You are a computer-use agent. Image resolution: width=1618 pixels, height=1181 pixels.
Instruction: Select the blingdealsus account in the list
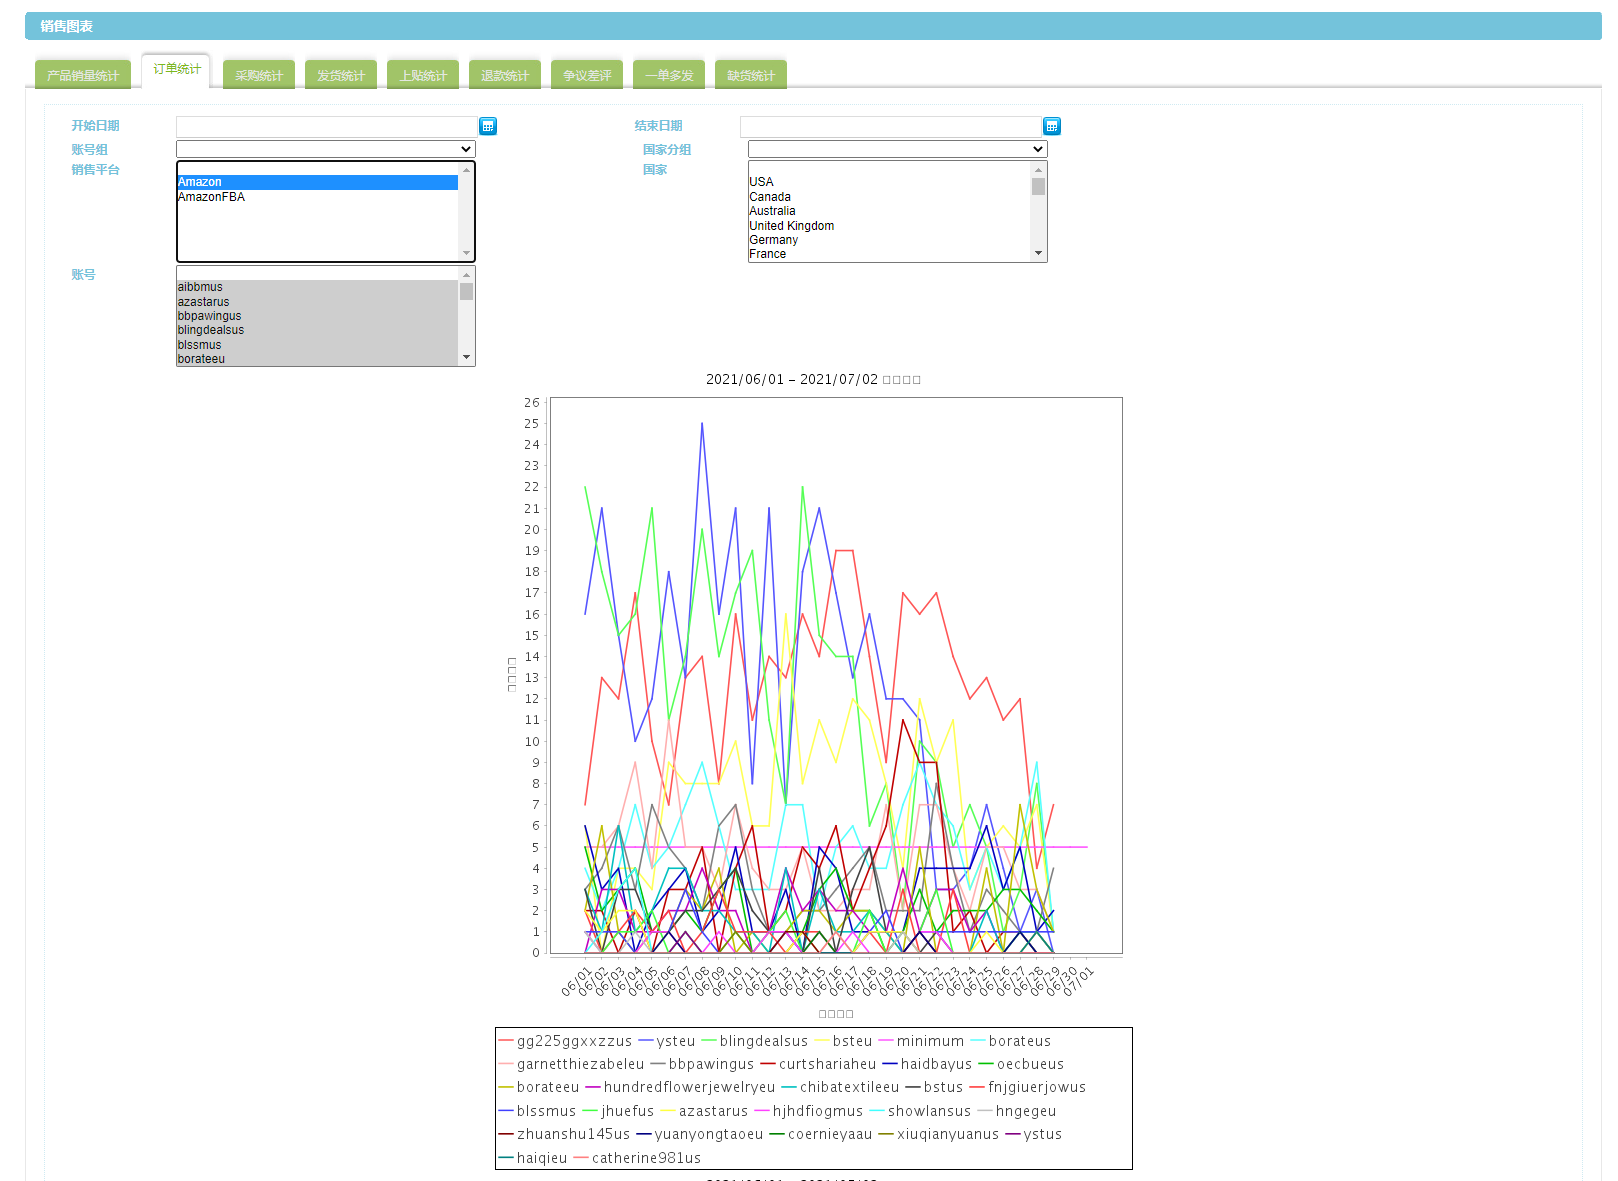[x=211, y=330]
